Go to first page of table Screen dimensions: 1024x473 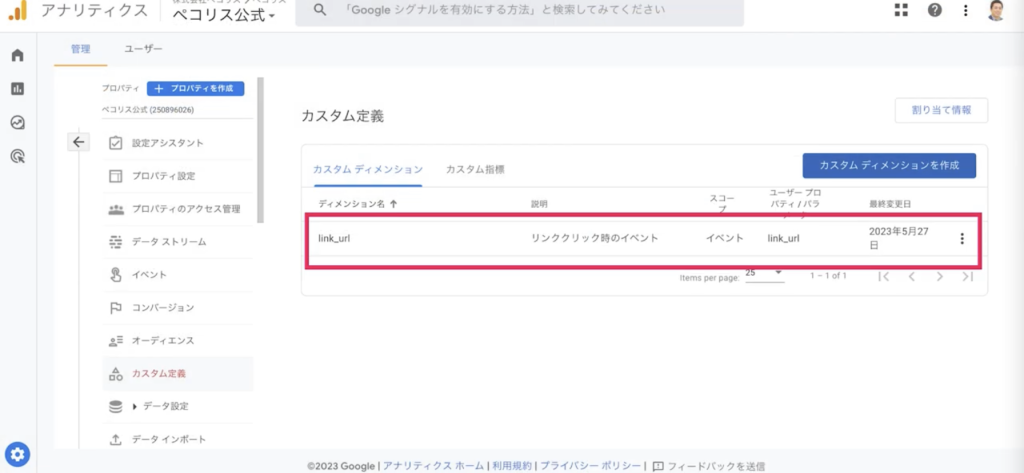pos(884,276)
